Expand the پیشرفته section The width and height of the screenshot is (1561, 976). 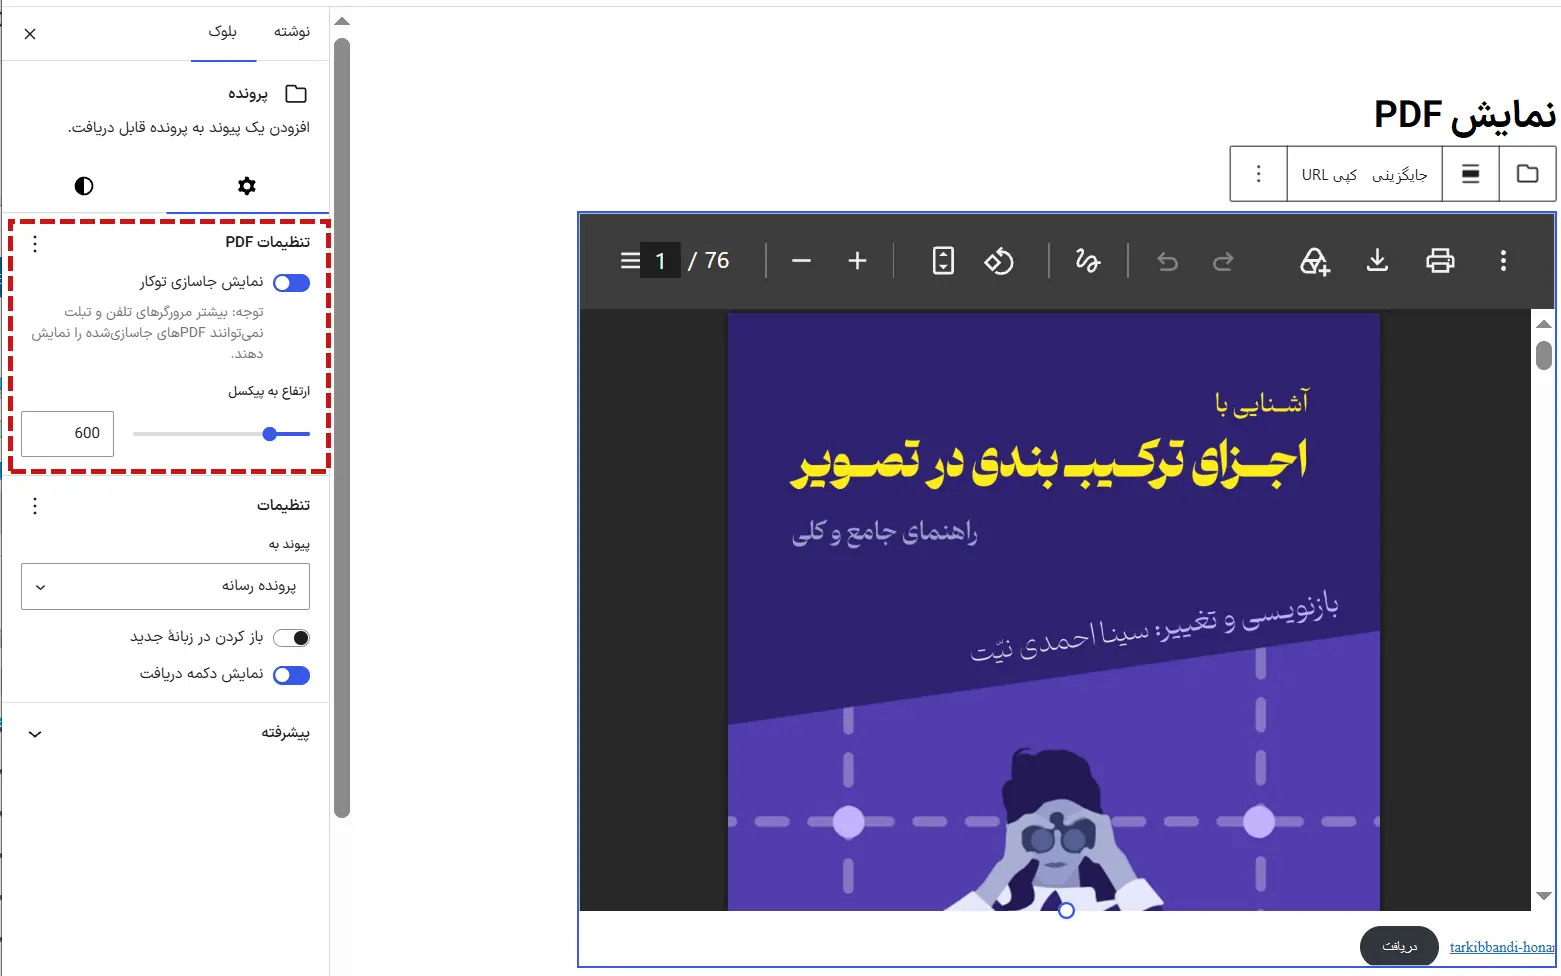[166, 733]
